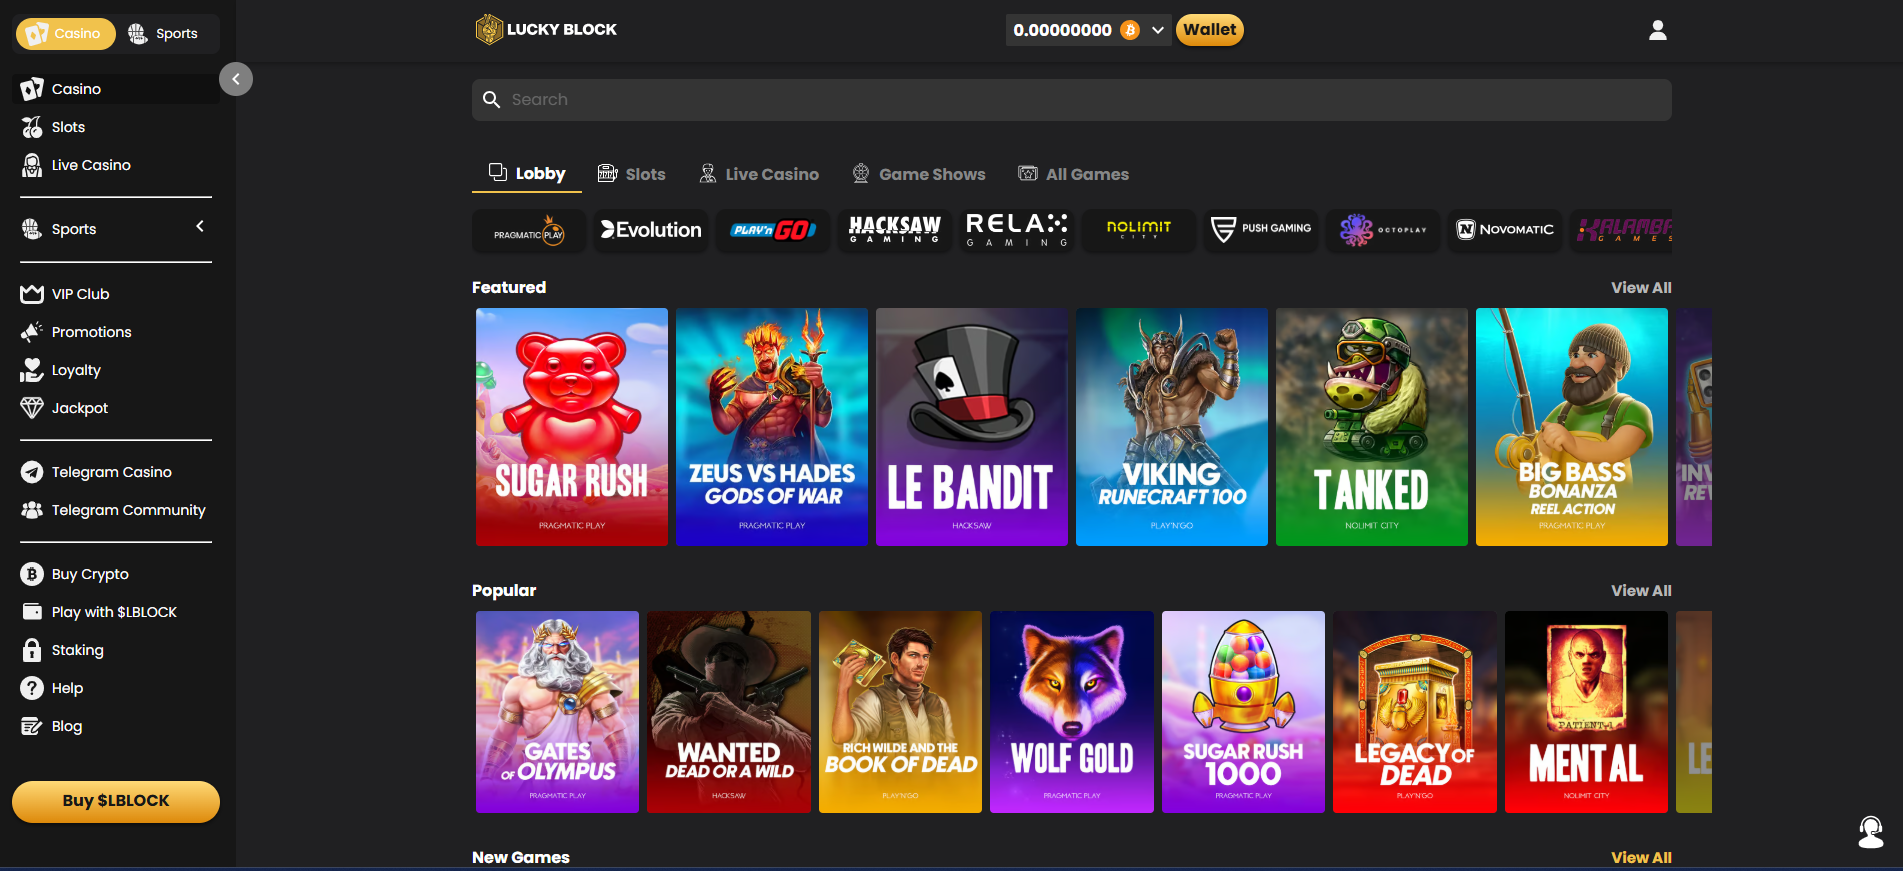Open Slots in the sidebar

pos(116,127)
